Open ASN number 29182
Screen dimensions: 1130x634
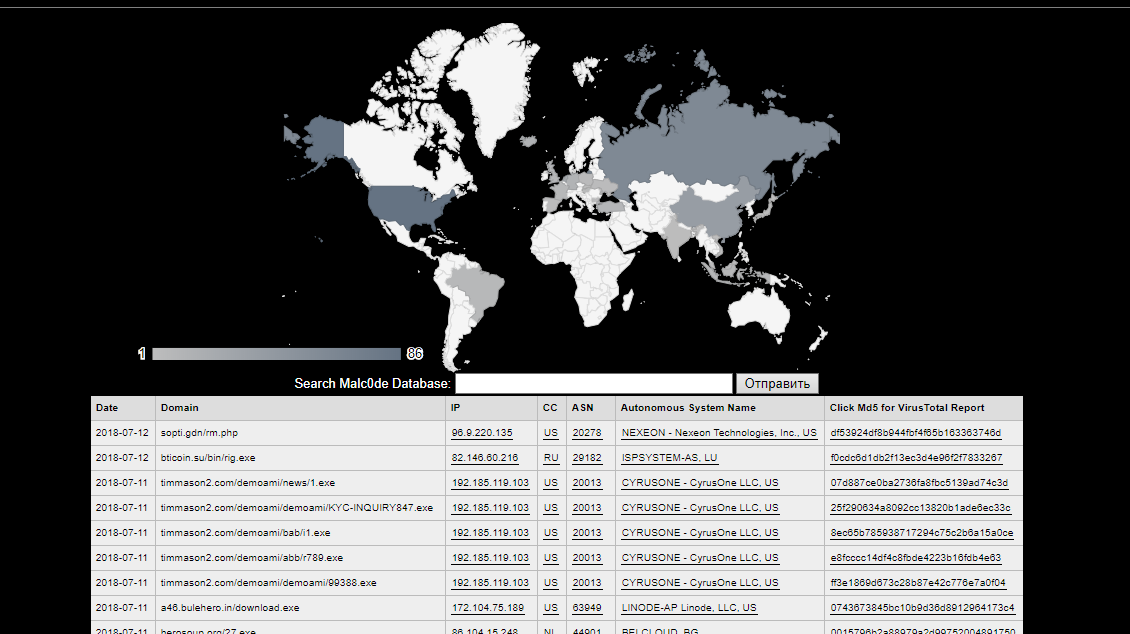point(587,458)
